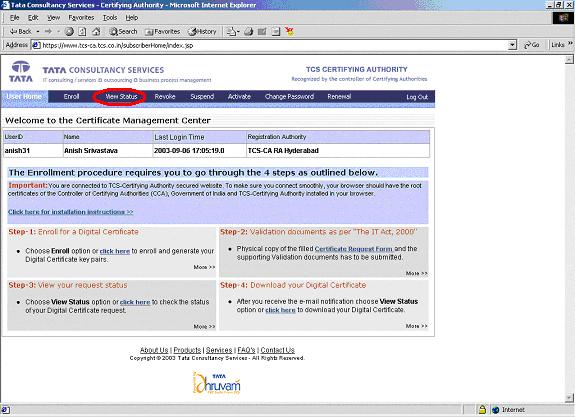Viewport: 575px width, 418px height.
Task: Open the Search toolbar button
Action: [123, 32]
